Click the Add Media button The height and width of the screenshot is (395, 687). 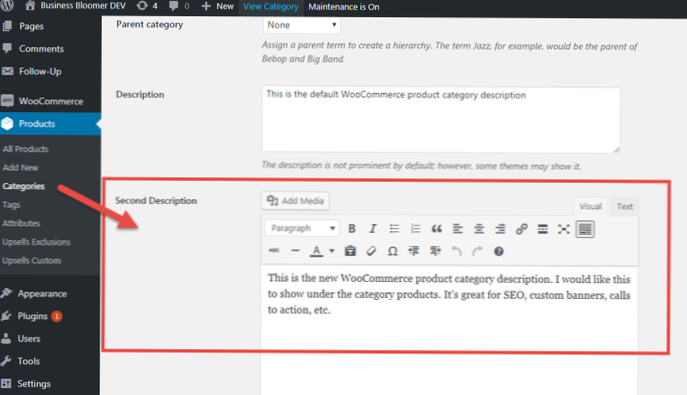tap(295, 201)
